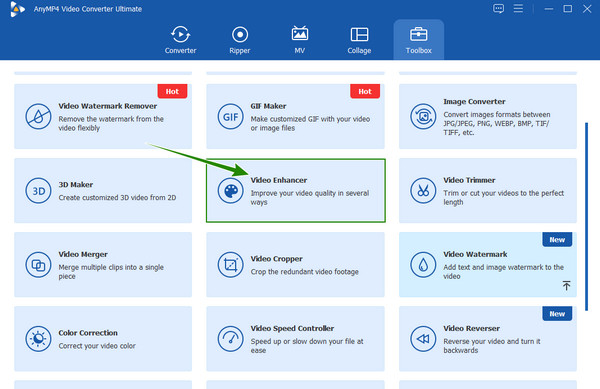Click the Hot badge on GIF Maker

[365, 91]
